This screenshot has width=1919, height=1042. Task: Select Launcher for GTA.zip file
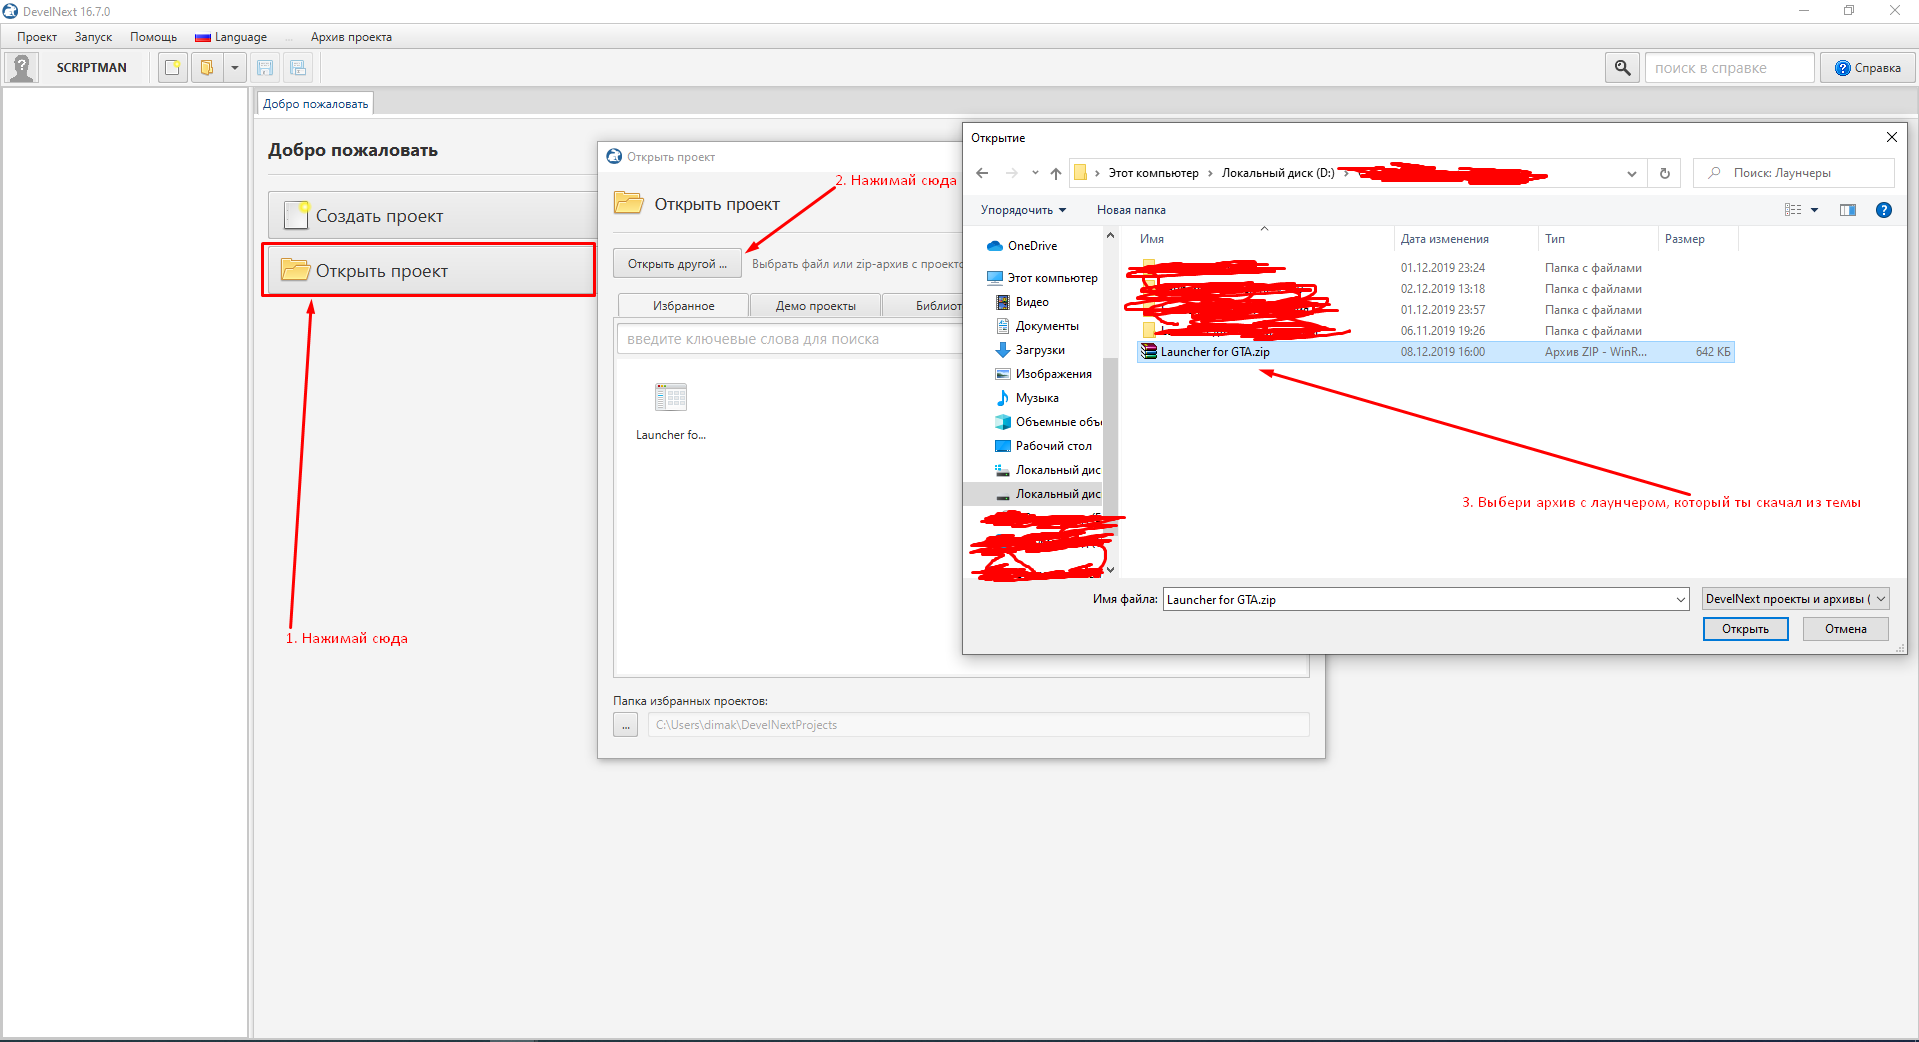(x=1214, y=352)
